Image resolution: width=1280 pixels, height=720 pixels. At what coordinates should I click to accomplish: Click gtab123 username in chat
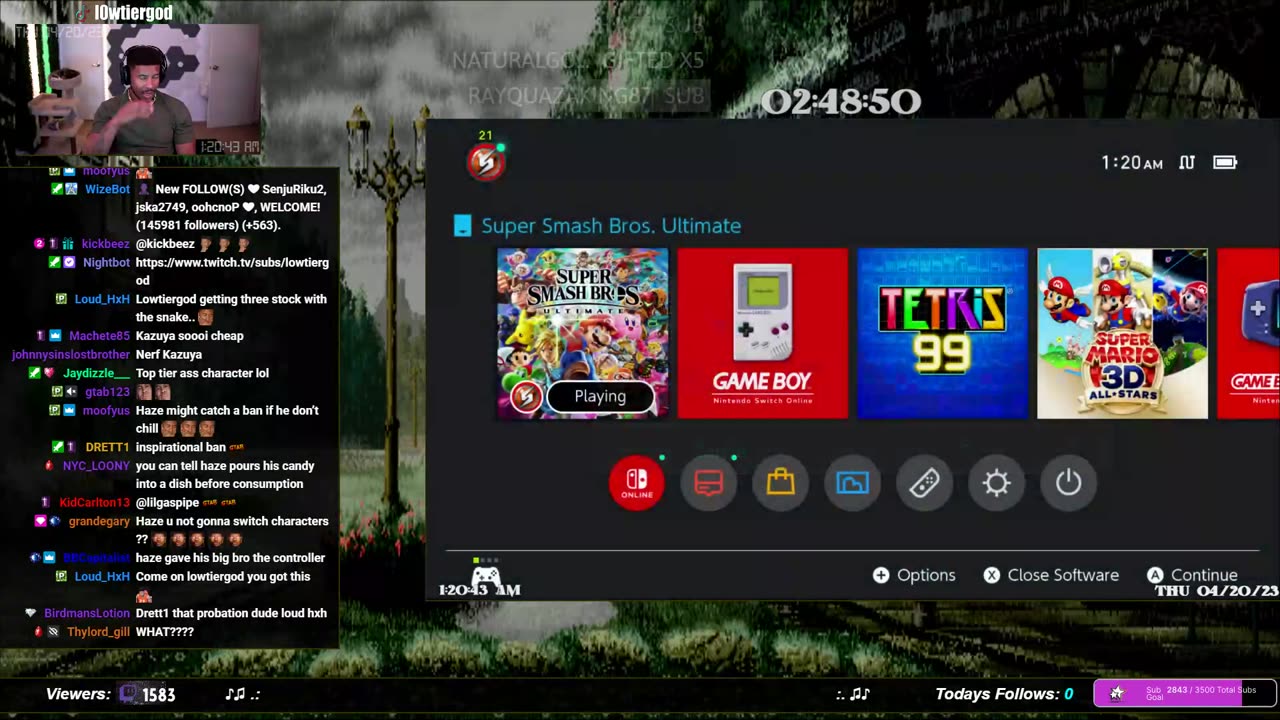tap(107, 392)
